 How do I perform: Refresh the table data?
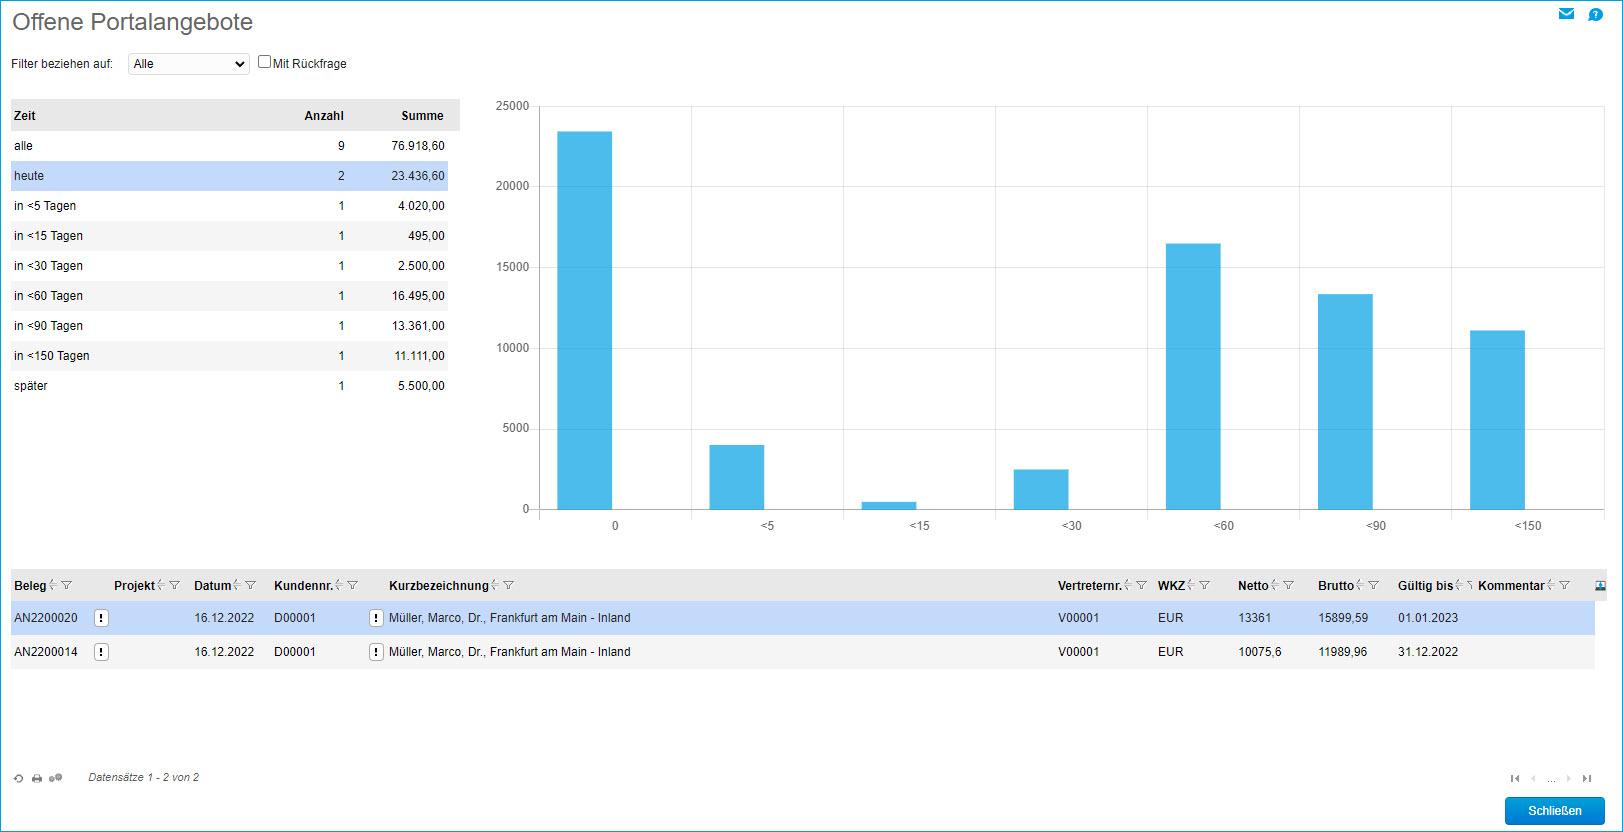coord(18,778)
